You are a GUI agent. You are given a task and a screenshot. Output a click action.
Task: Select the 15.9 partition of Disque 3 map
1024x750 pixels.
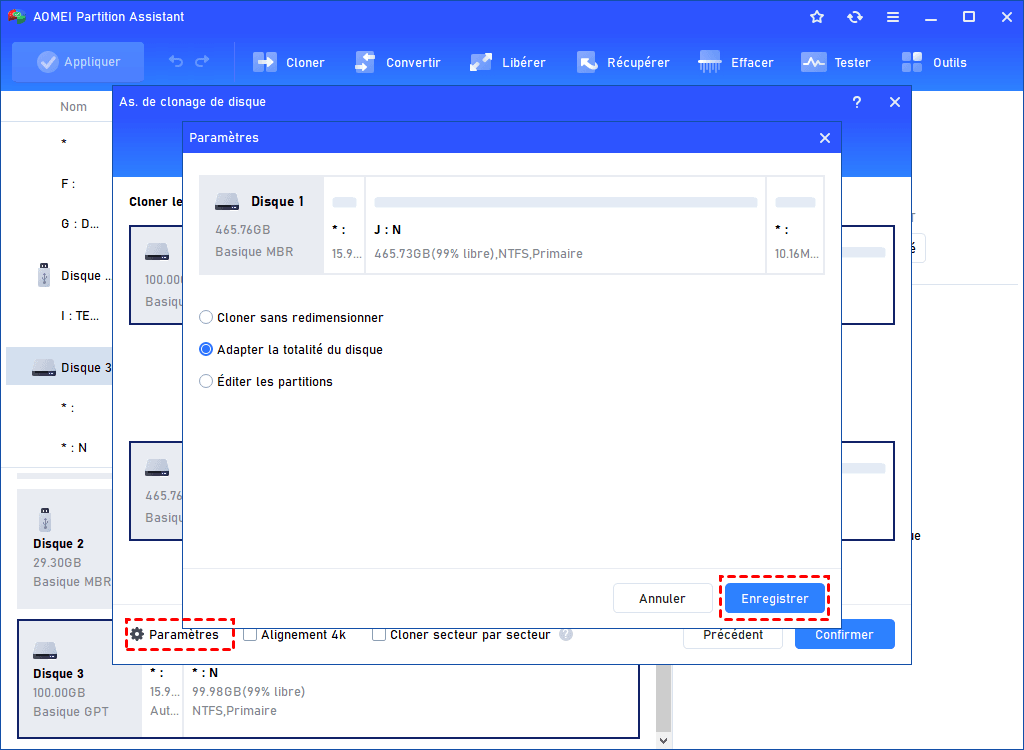163,701
